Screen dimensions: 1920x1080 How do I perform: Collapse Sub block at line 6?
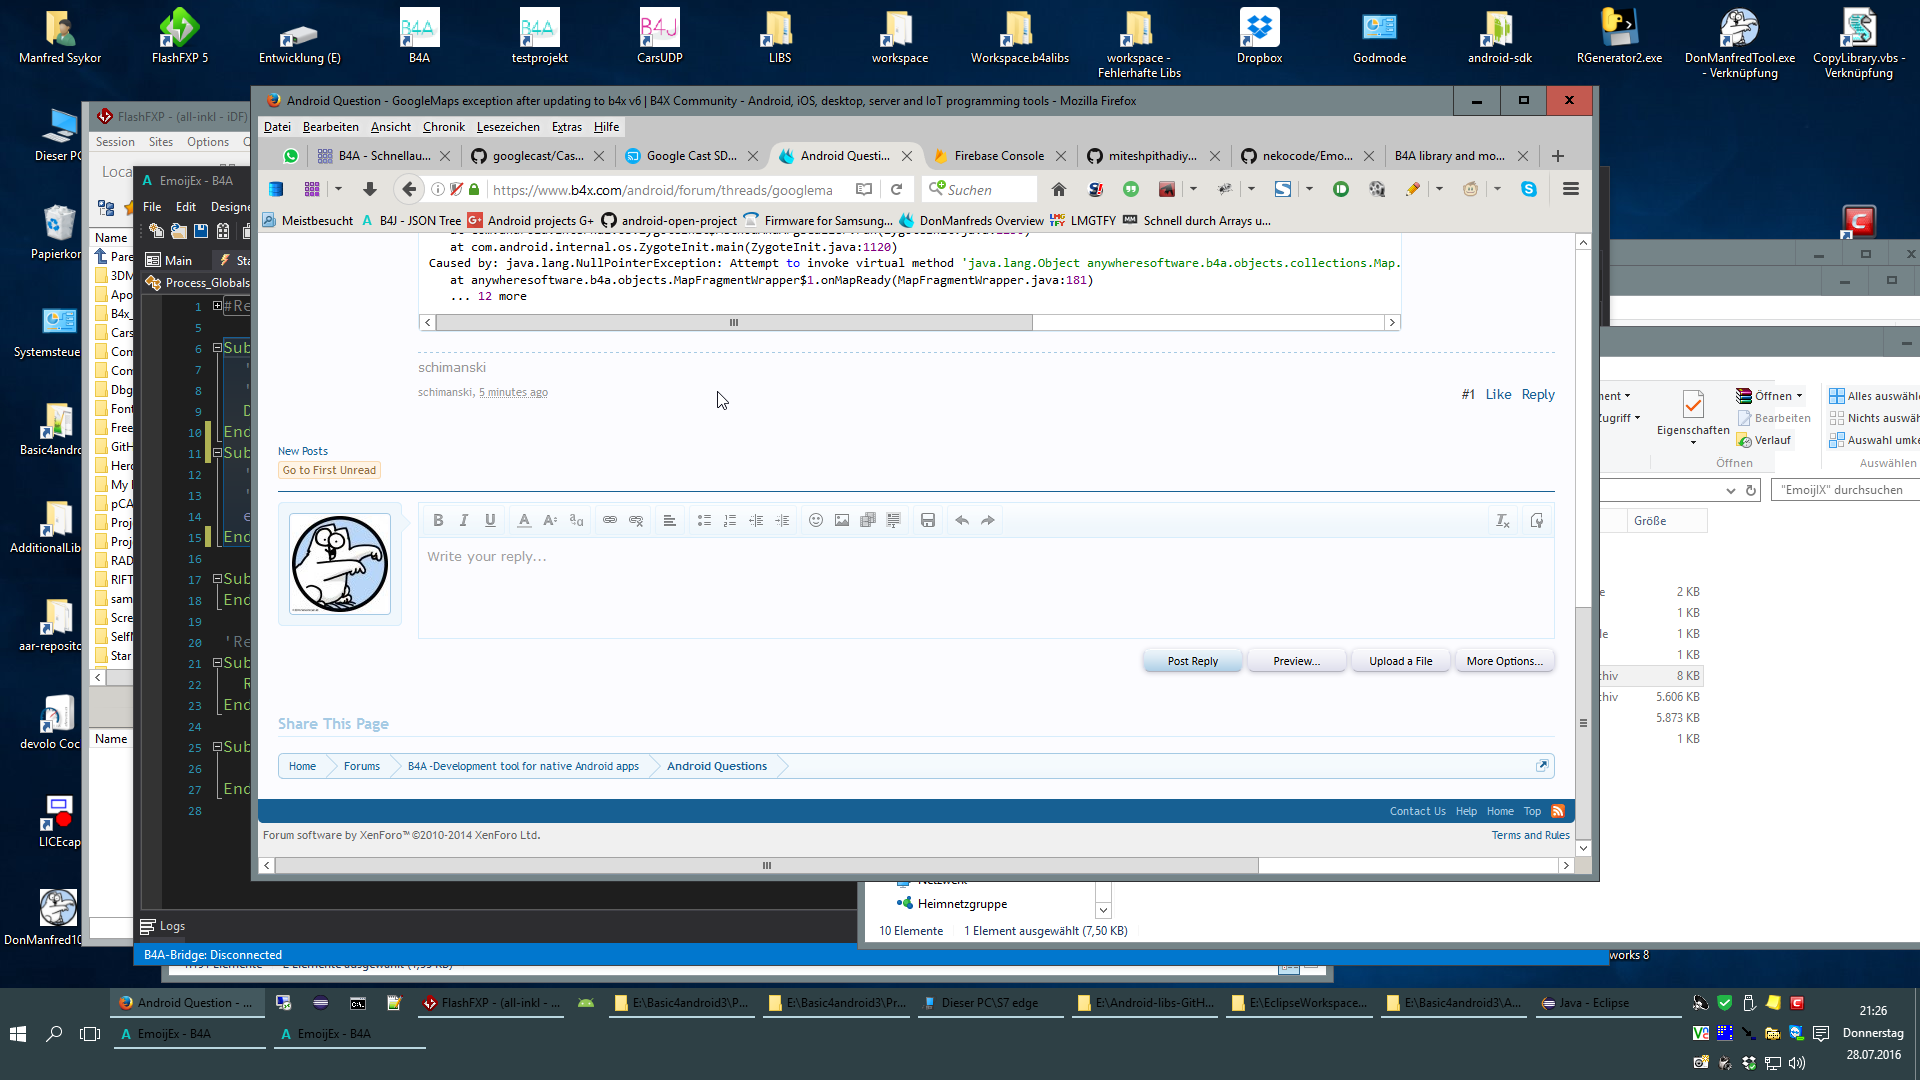click(x=217, y=348)
